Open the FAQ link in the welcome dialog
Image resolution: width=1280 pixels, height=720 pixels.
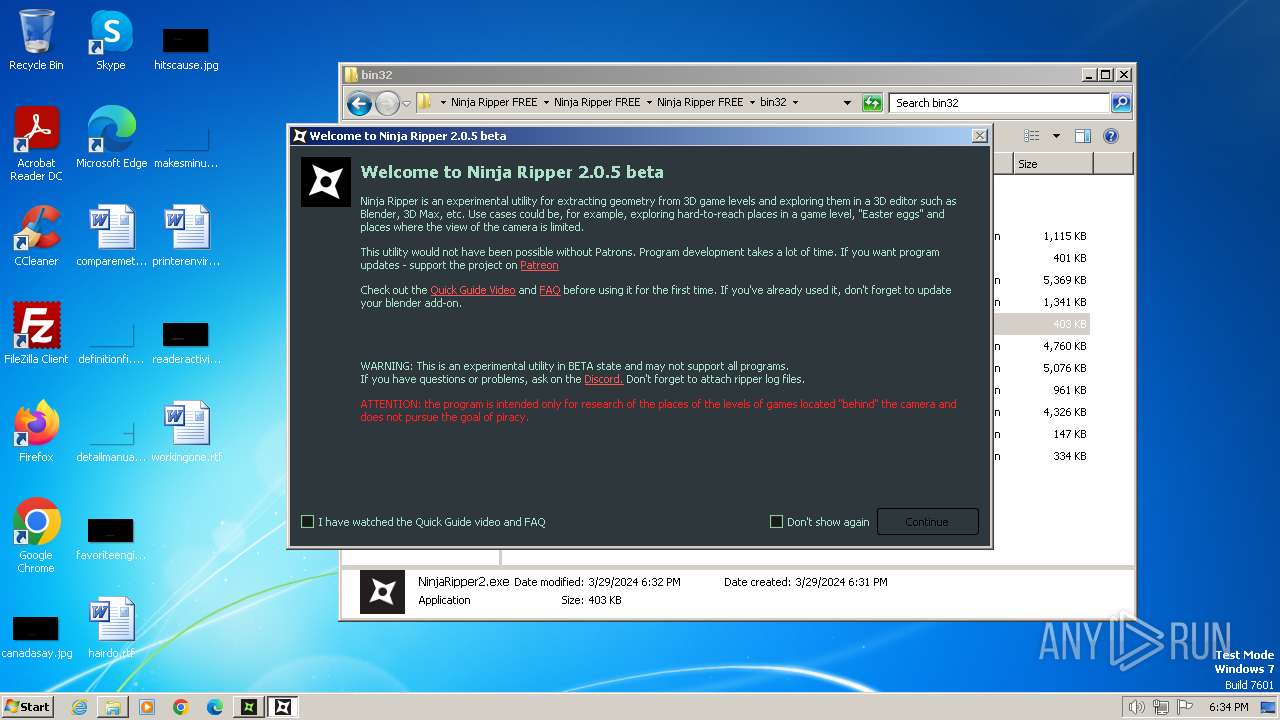[549, 290]
